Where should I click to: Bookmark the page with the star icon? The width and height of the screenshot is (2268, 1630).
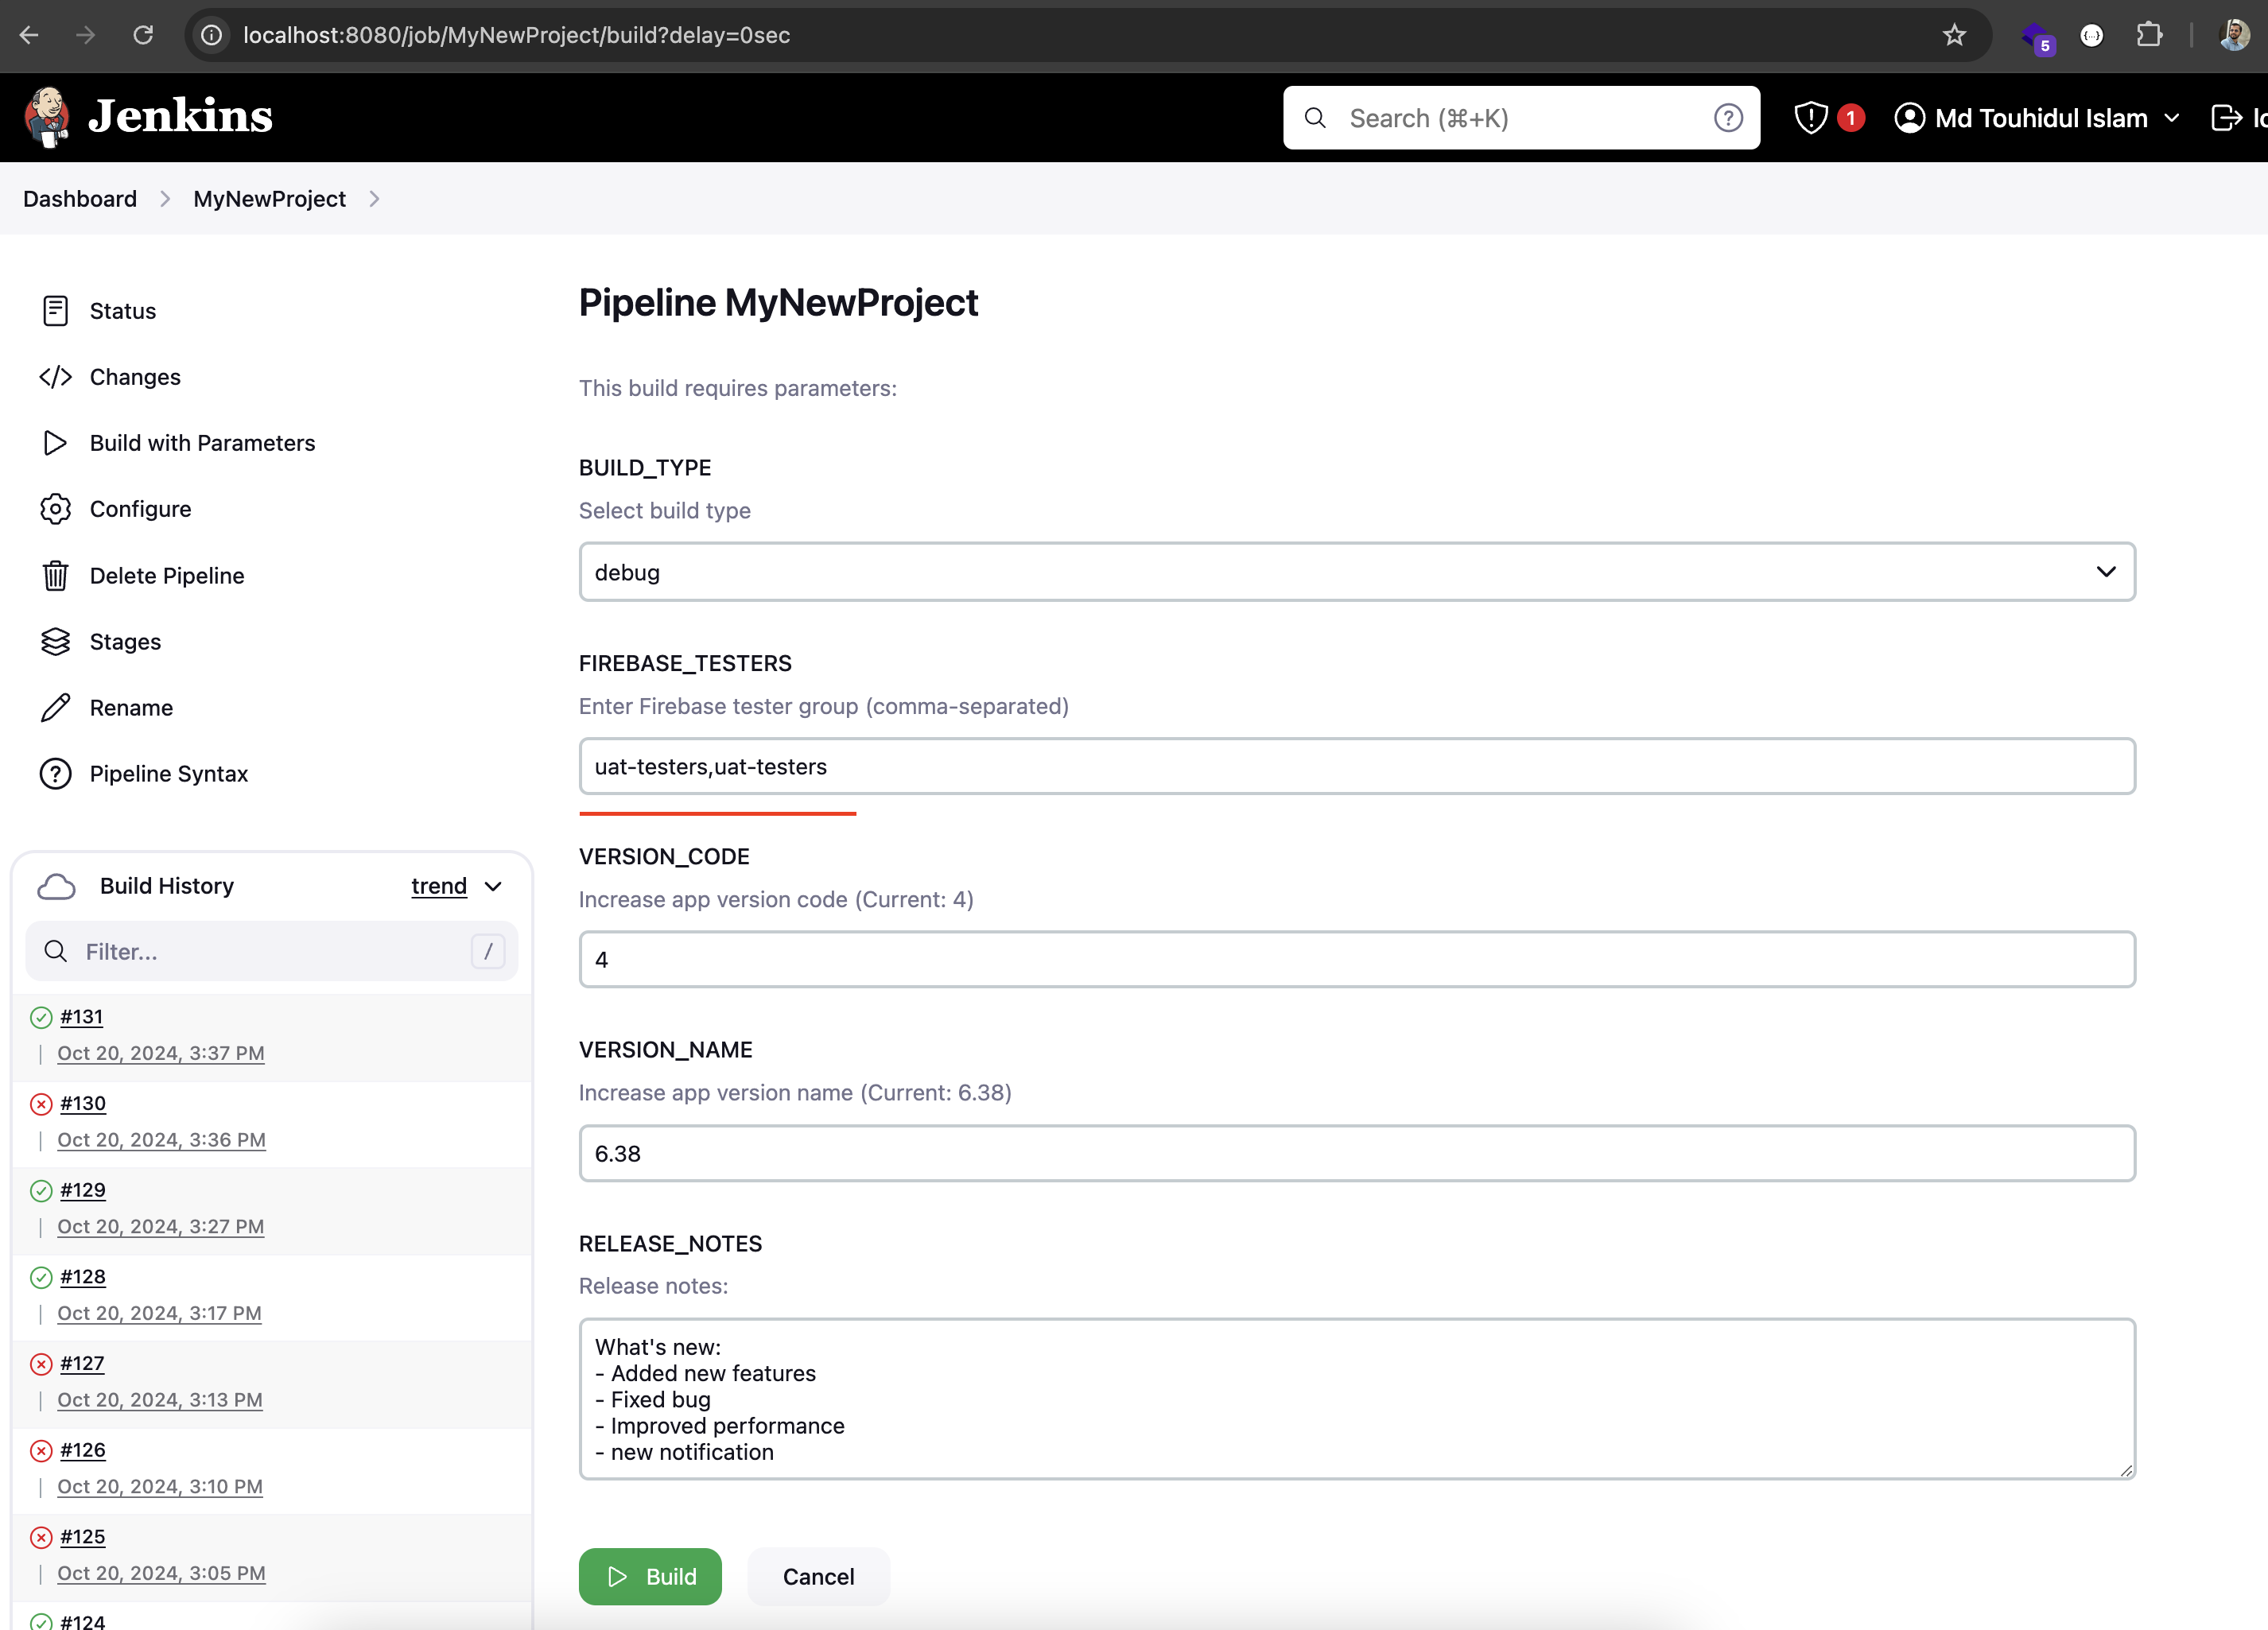[x=1954, y=35]
